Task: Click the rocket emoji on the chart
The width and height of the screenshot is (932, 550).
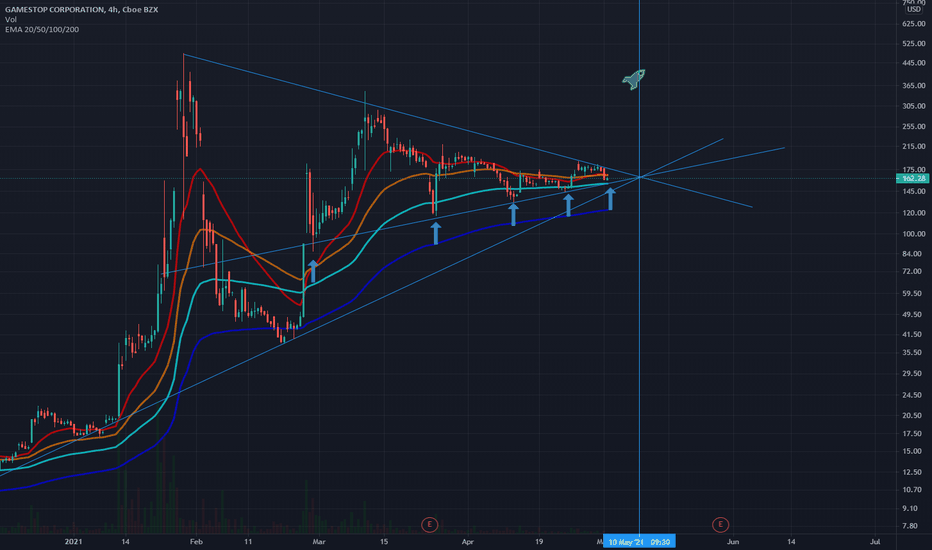Action: coord(634,79)
